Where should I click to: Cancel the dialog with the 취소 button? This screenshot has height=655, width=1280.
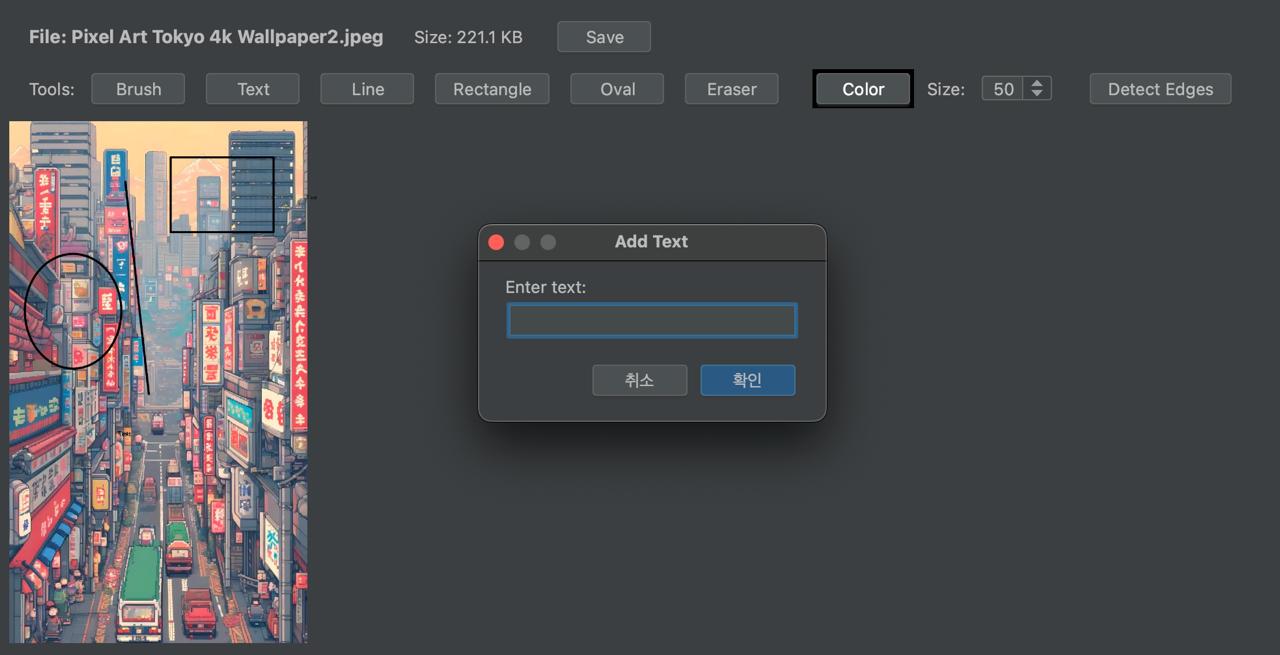pyautogui.click(x=639, y=380)
